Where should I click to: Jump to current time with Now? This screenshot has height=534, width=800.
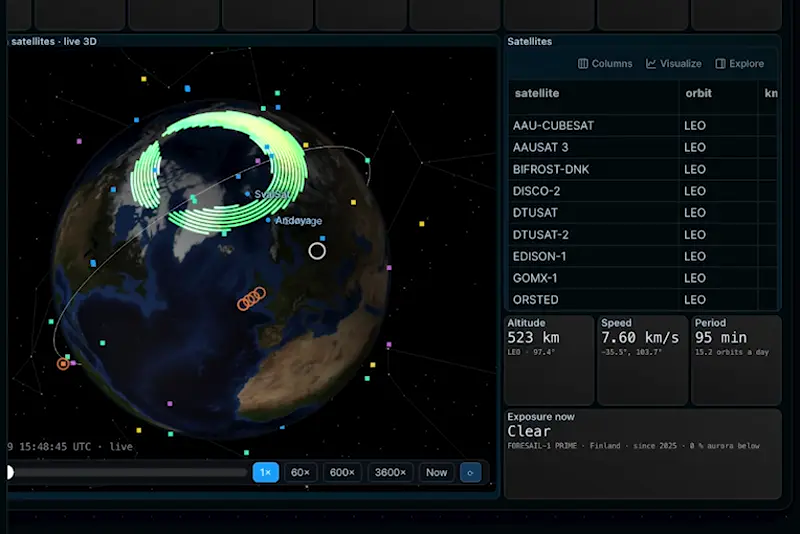(437, 472)
